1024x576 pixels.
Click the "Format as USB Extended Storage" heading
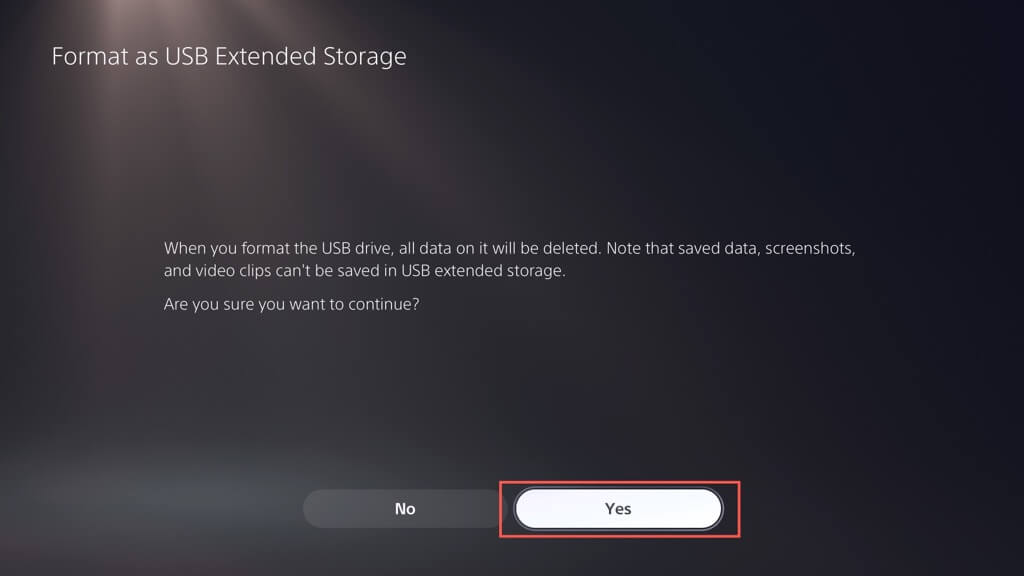(x=229, y=56)
